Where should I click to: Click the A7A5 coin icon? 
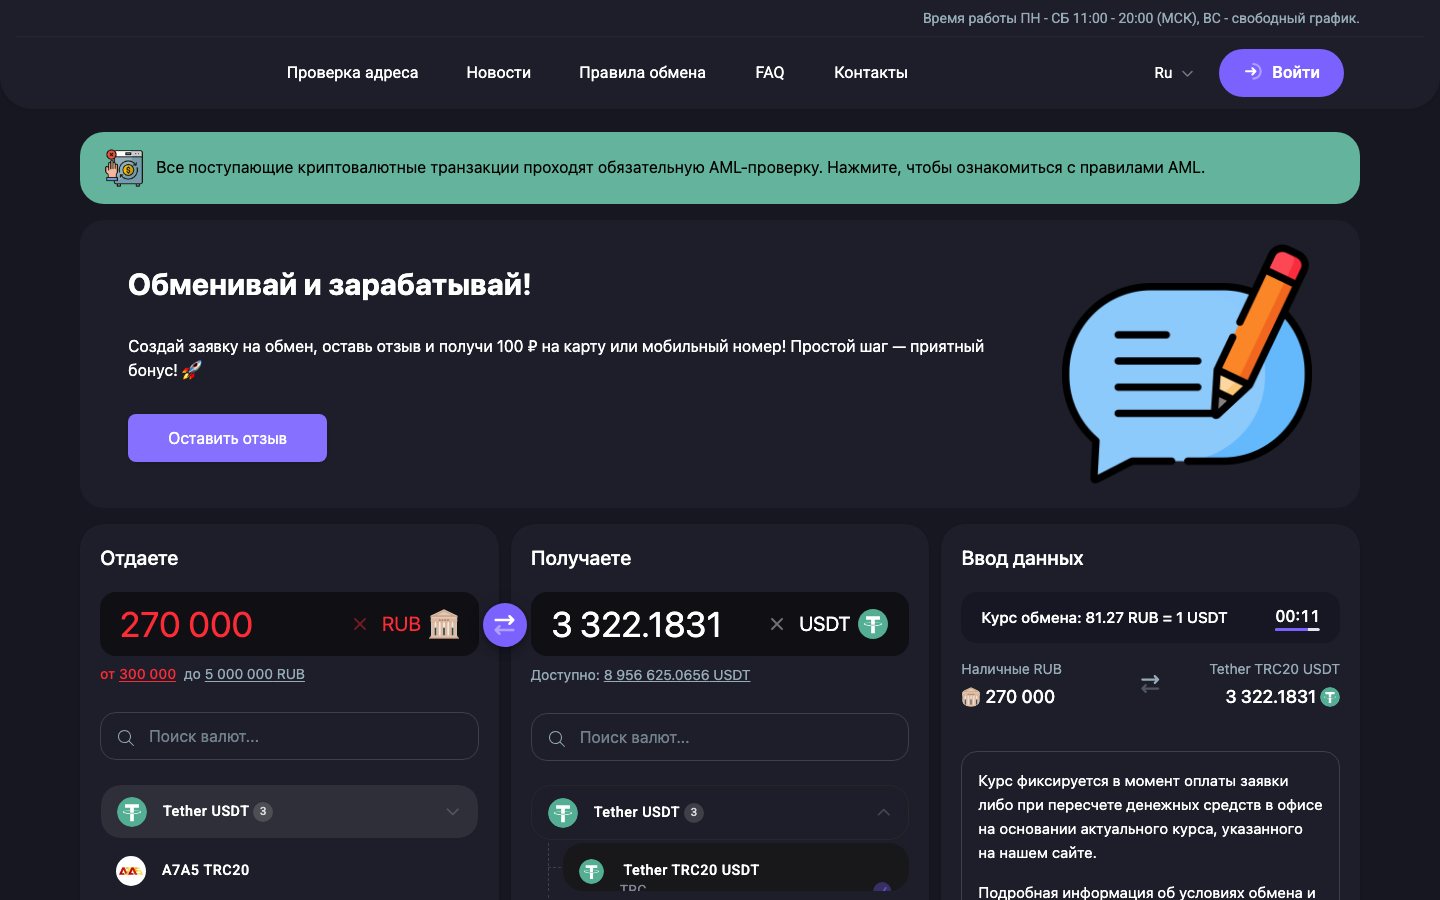pos(131,870)
